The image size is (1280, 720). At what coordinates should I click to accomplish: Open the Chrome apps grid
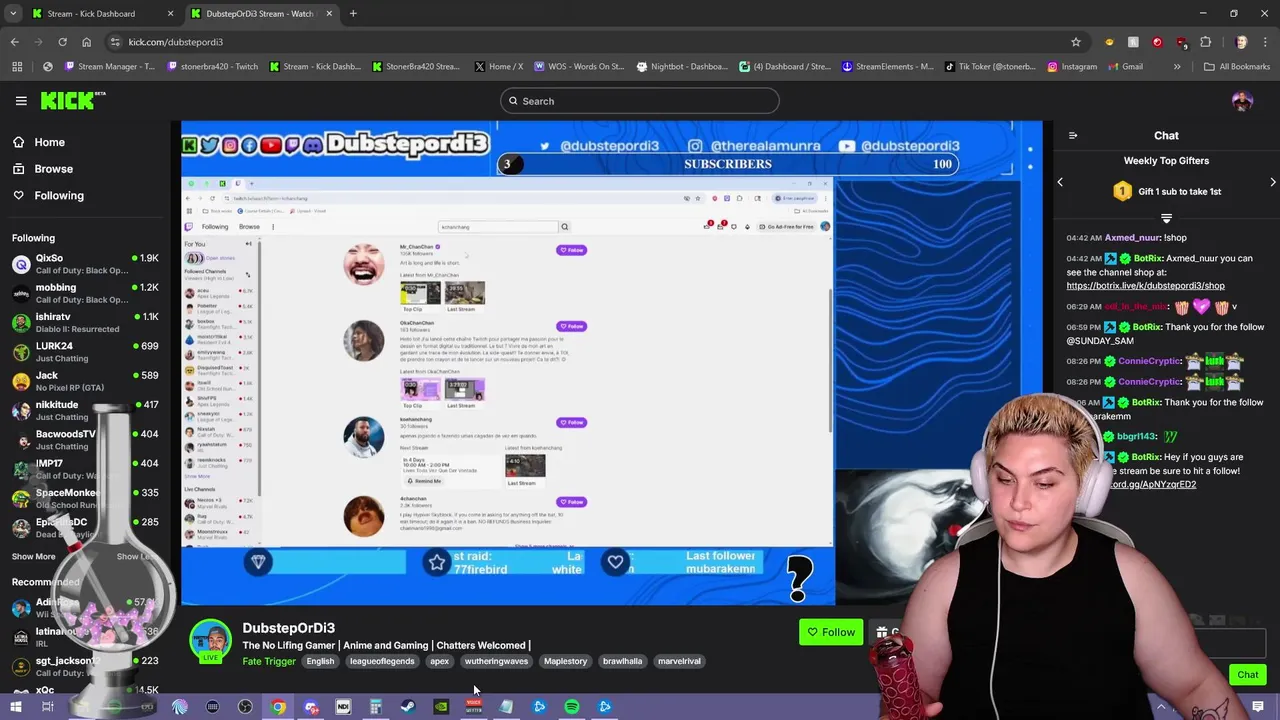coord(16,67)
